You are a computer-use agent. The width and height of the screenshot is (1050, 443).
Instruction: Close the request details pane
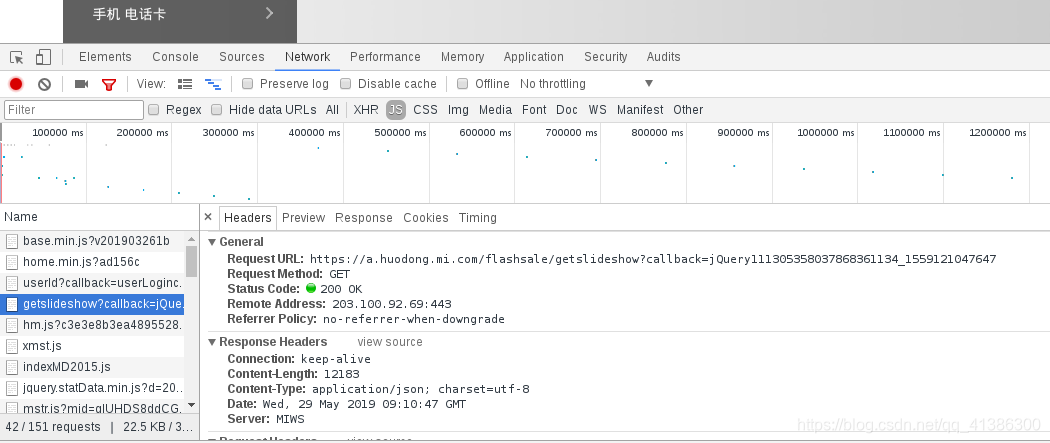(x=208, y=217)
